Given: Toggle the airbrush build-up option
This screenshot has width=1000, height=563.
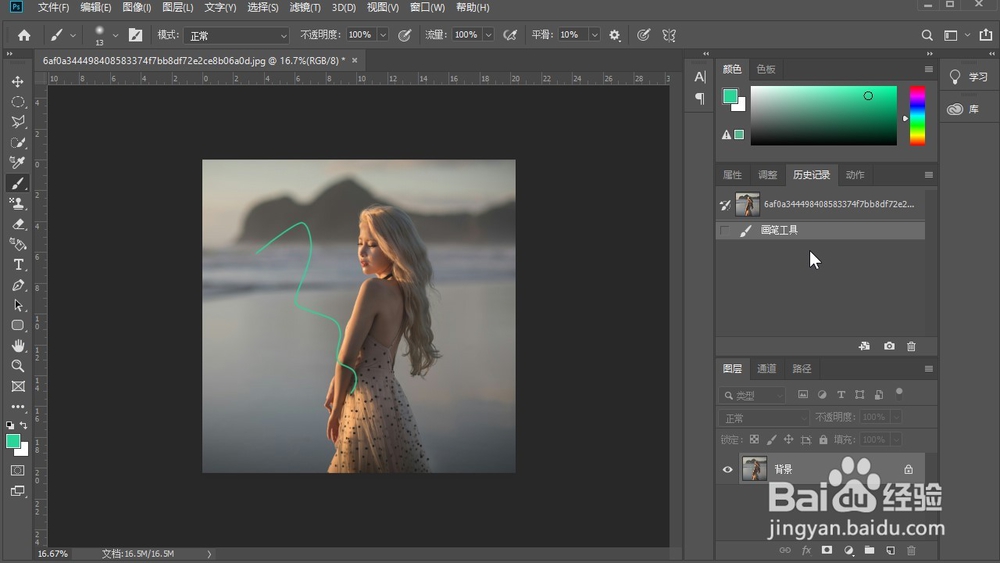Looking at the screenshot, I should tap(510, 35).
